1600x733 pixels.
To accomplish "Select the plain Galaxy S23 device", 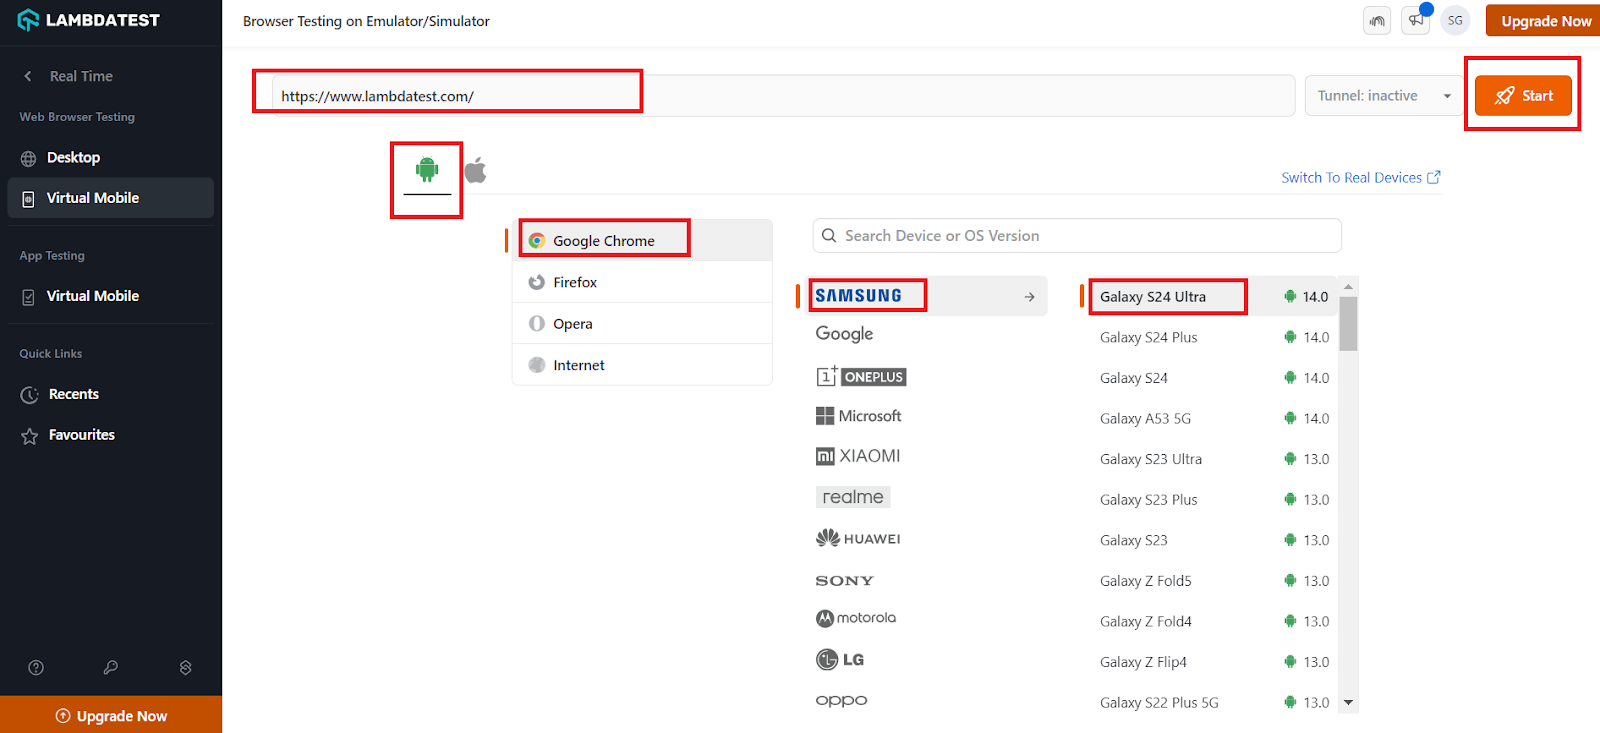I will coord(1211,540).
